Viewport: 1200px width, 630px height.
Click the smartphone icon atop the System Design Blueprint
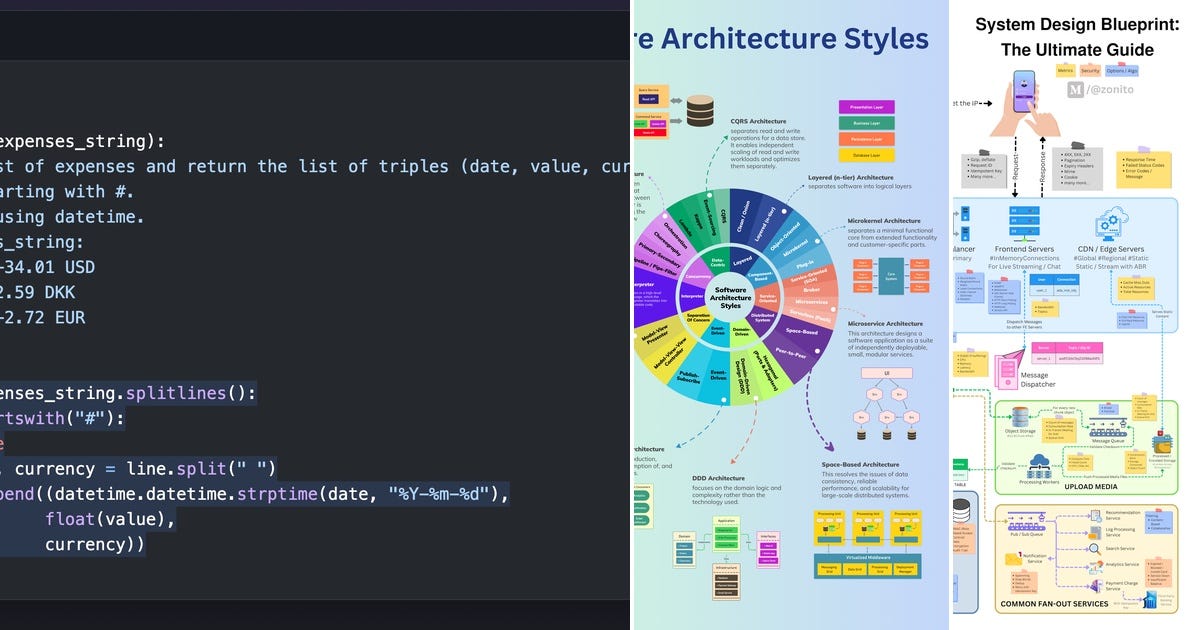click(1025, 92)
